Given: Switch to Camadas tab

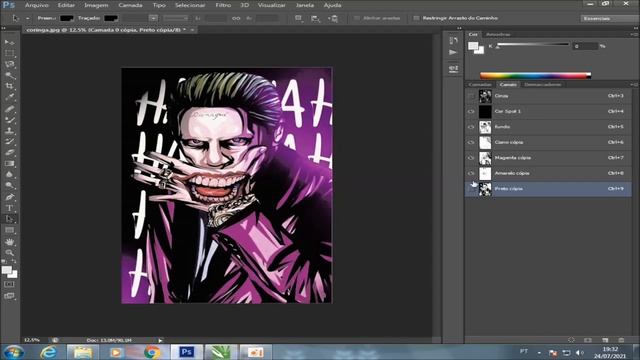Looking at the screenshot, I should pyautogui.click(x=480, y=84).
